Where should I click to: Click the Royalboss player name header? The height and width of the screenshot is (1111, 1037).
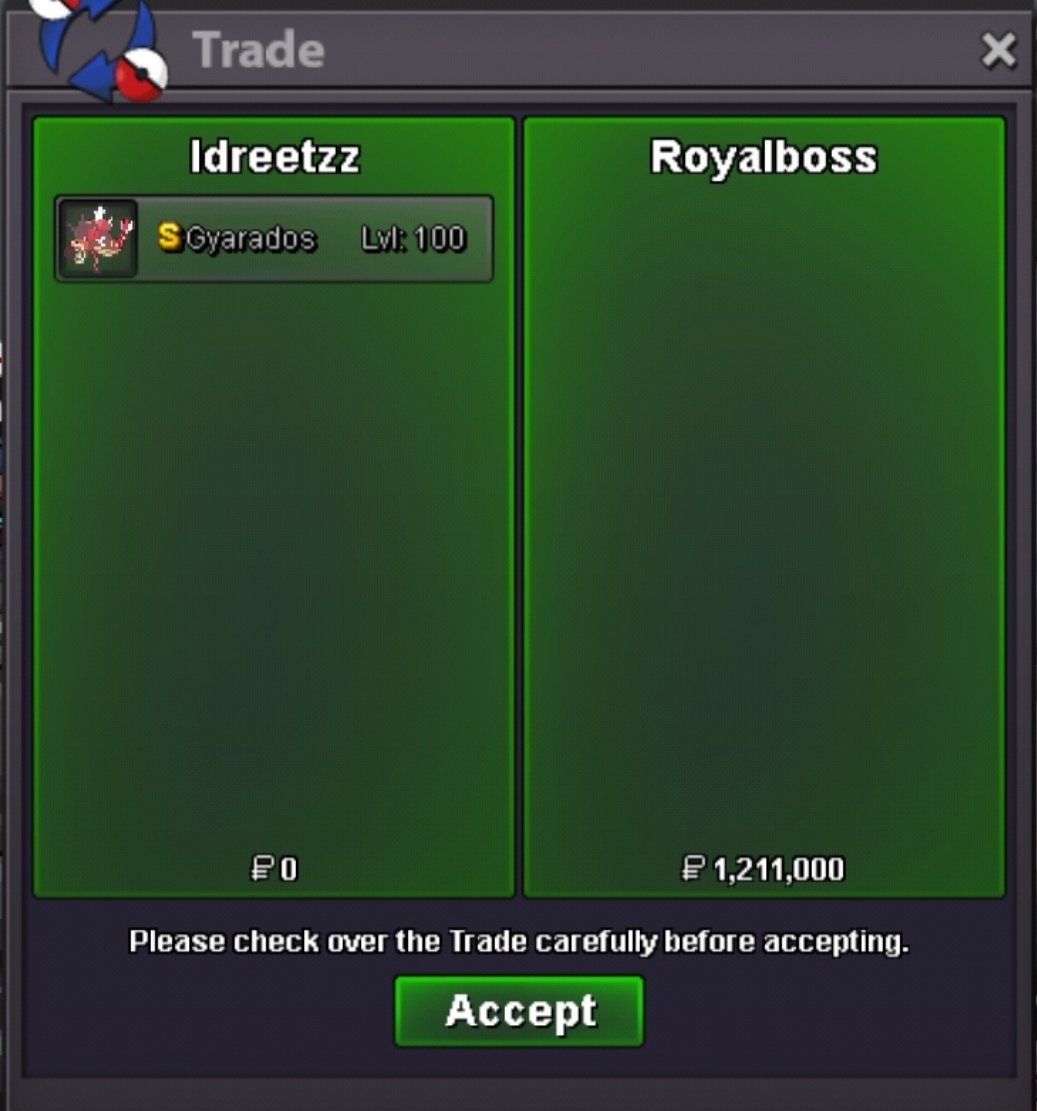pyautogui.click(x=764, y=157)
